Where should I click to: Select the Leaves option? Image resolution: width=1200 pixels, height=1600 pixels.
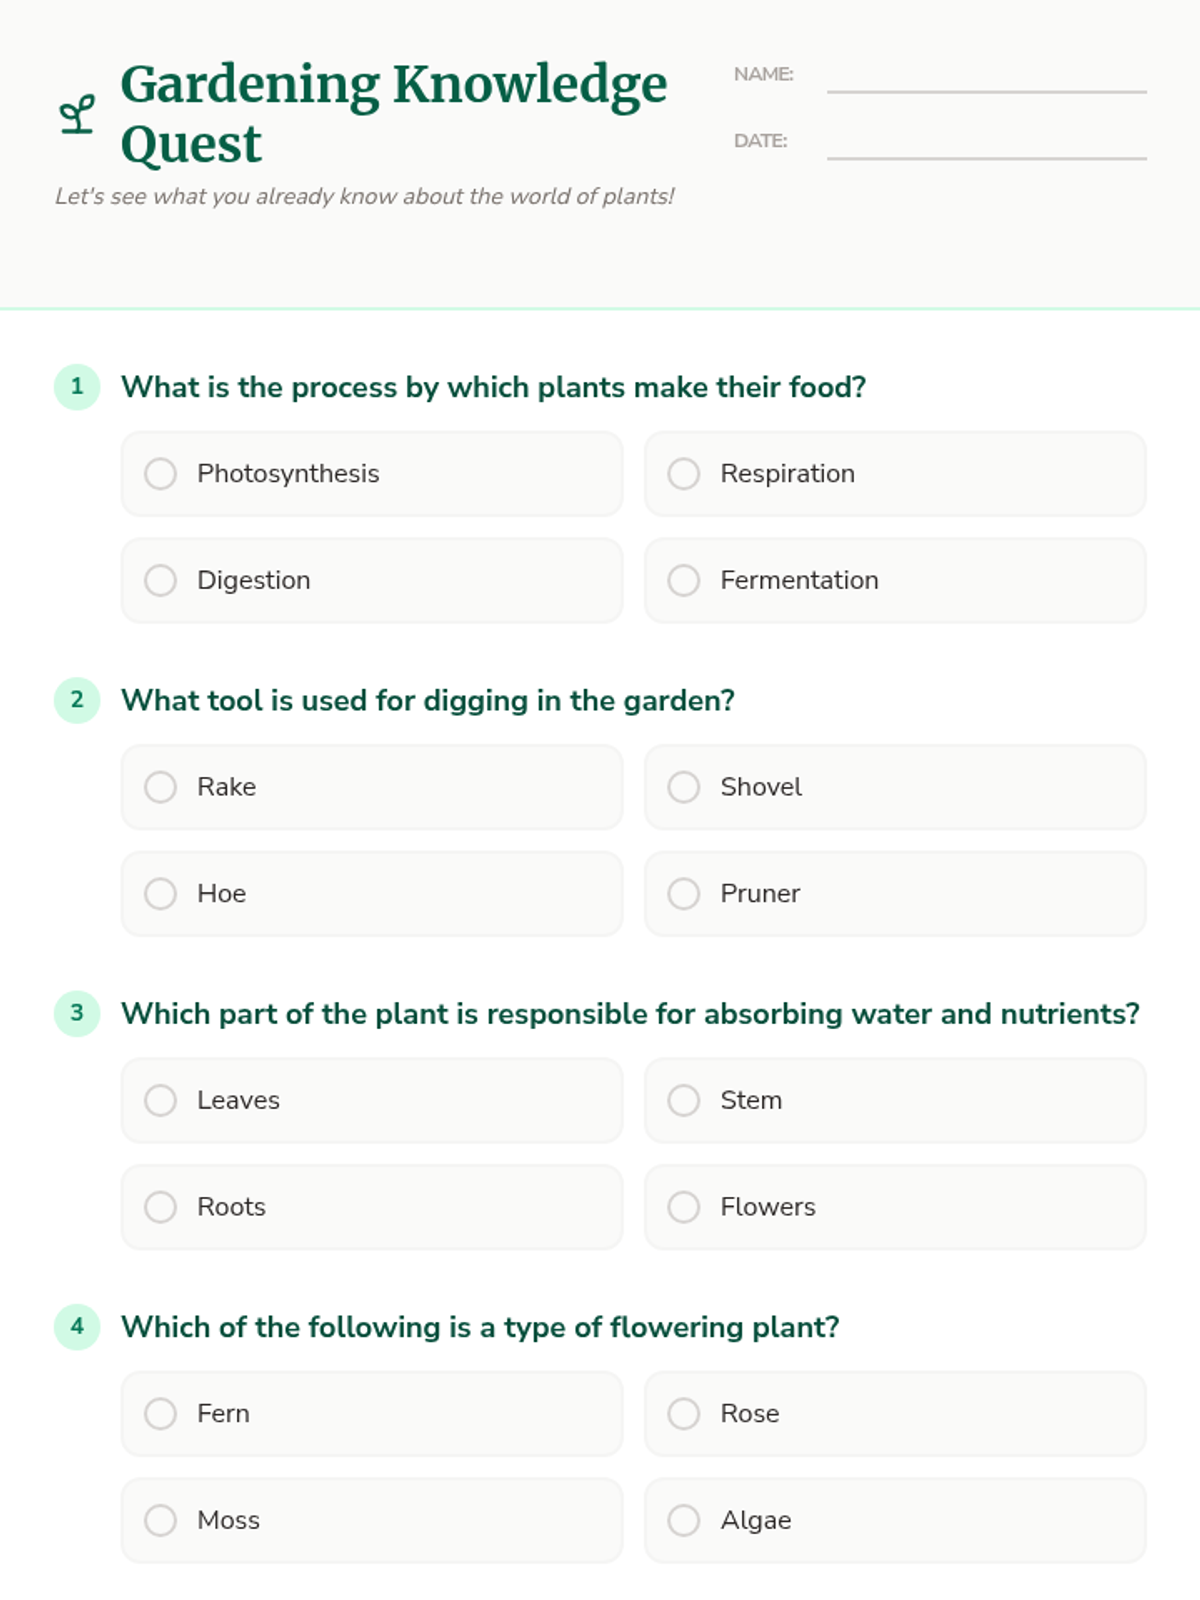[x=161, y=1100]
